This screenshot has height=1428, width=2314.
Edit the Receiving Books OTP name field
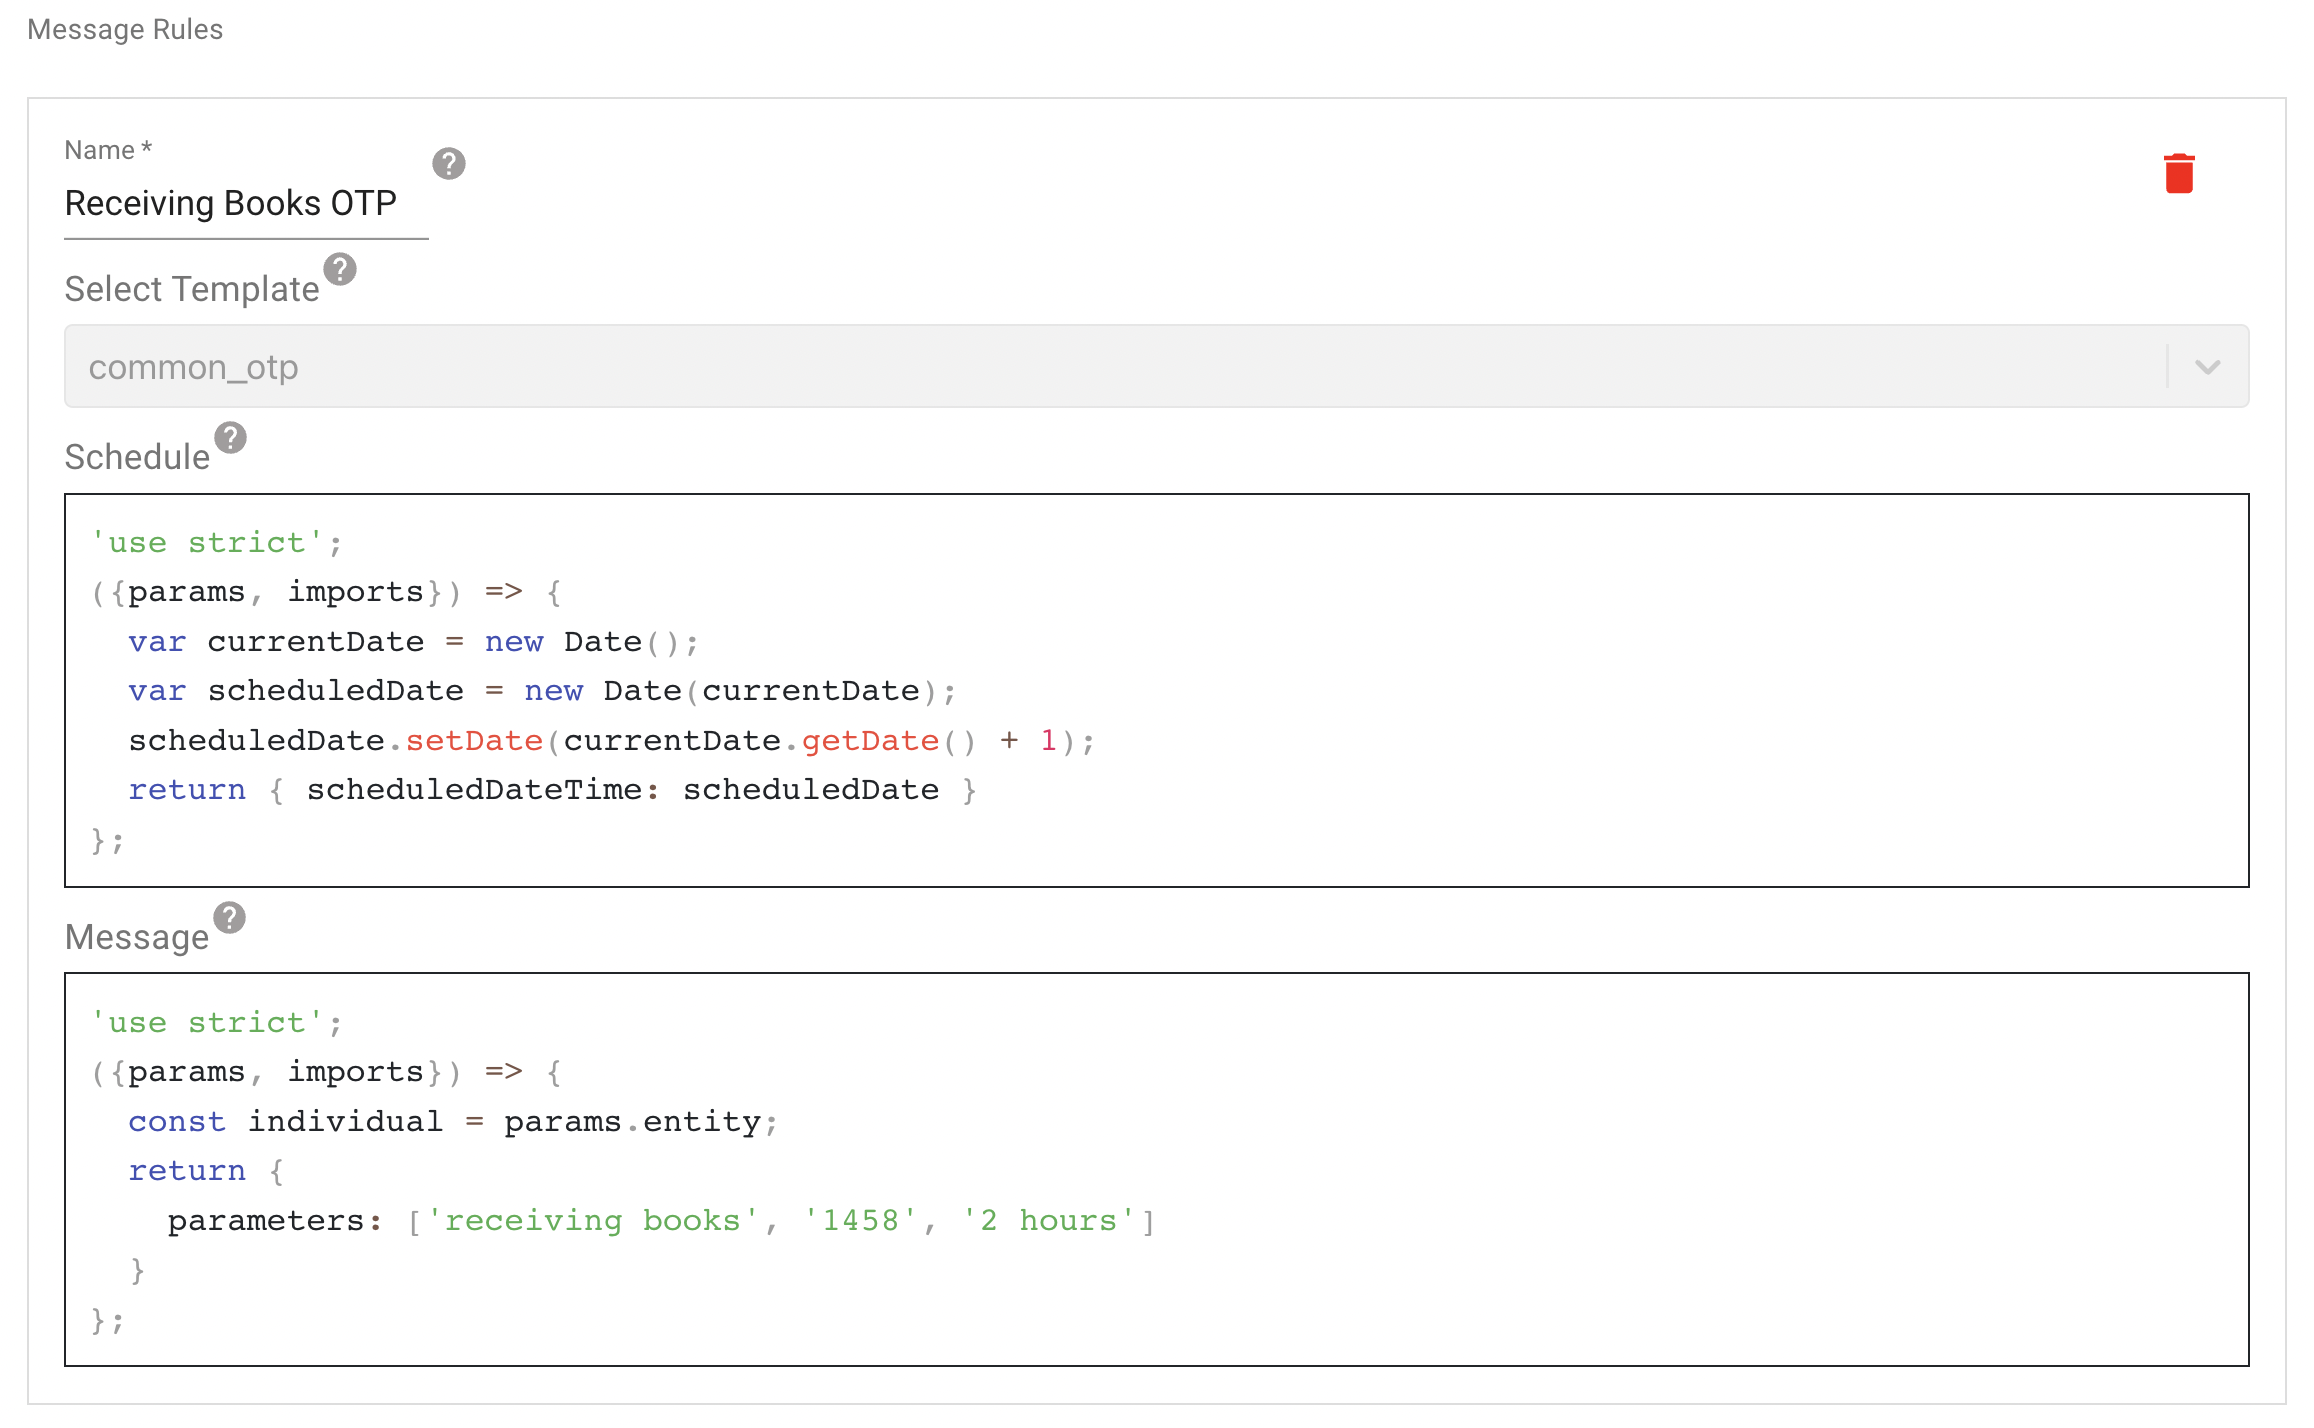[x=245, y=204]
